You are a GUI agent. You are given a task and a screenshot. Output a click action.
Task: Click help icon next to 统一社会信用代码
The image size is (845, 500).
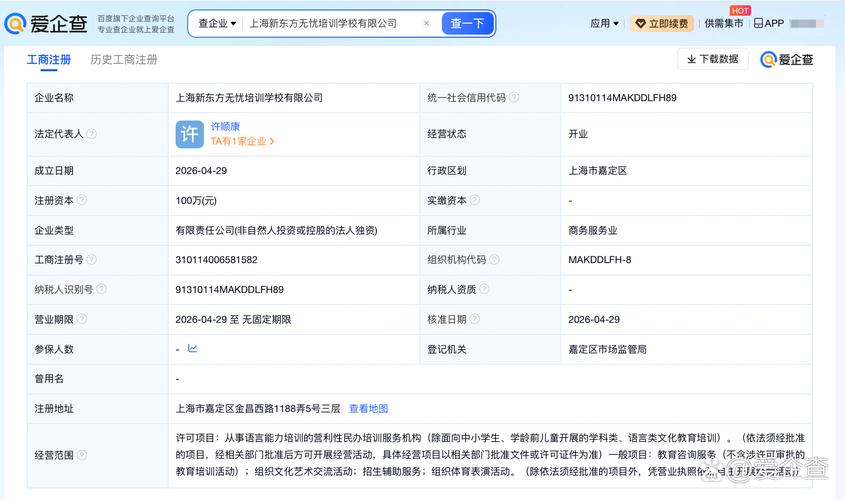click(514, 98)
